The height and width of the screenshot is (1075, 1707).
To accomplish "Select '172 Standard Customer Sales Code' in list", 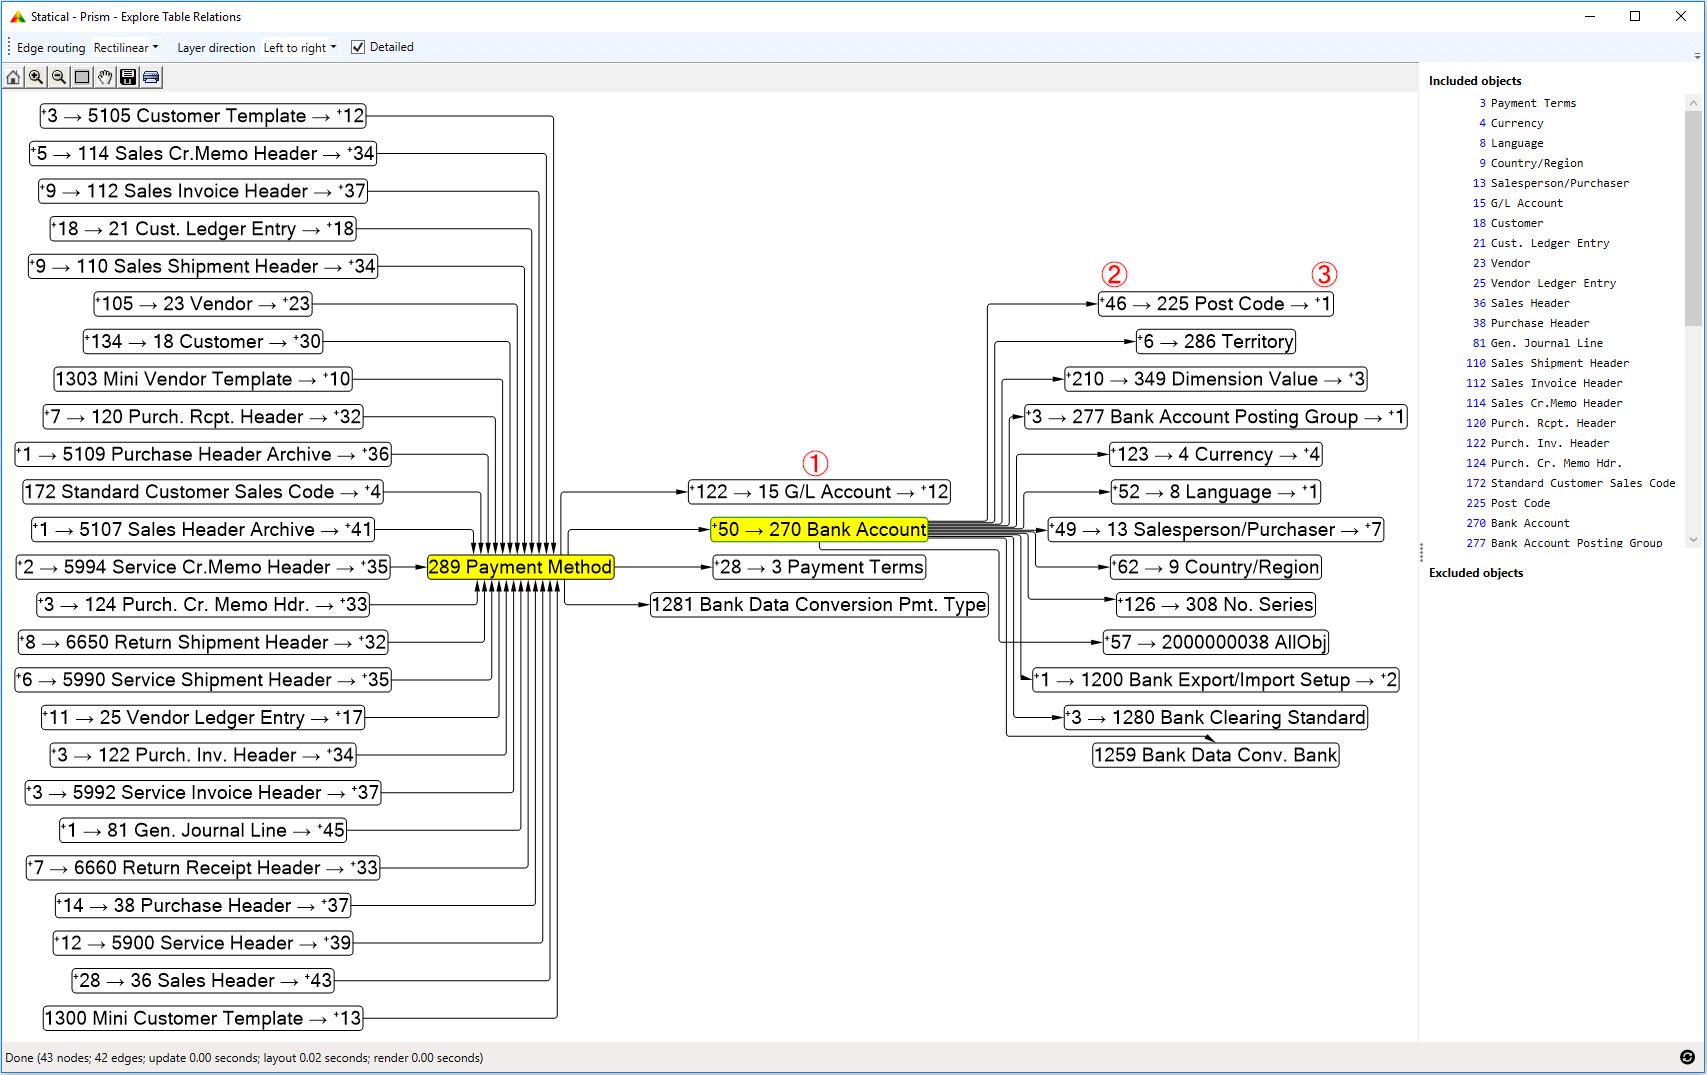I will click(1571, 483).
